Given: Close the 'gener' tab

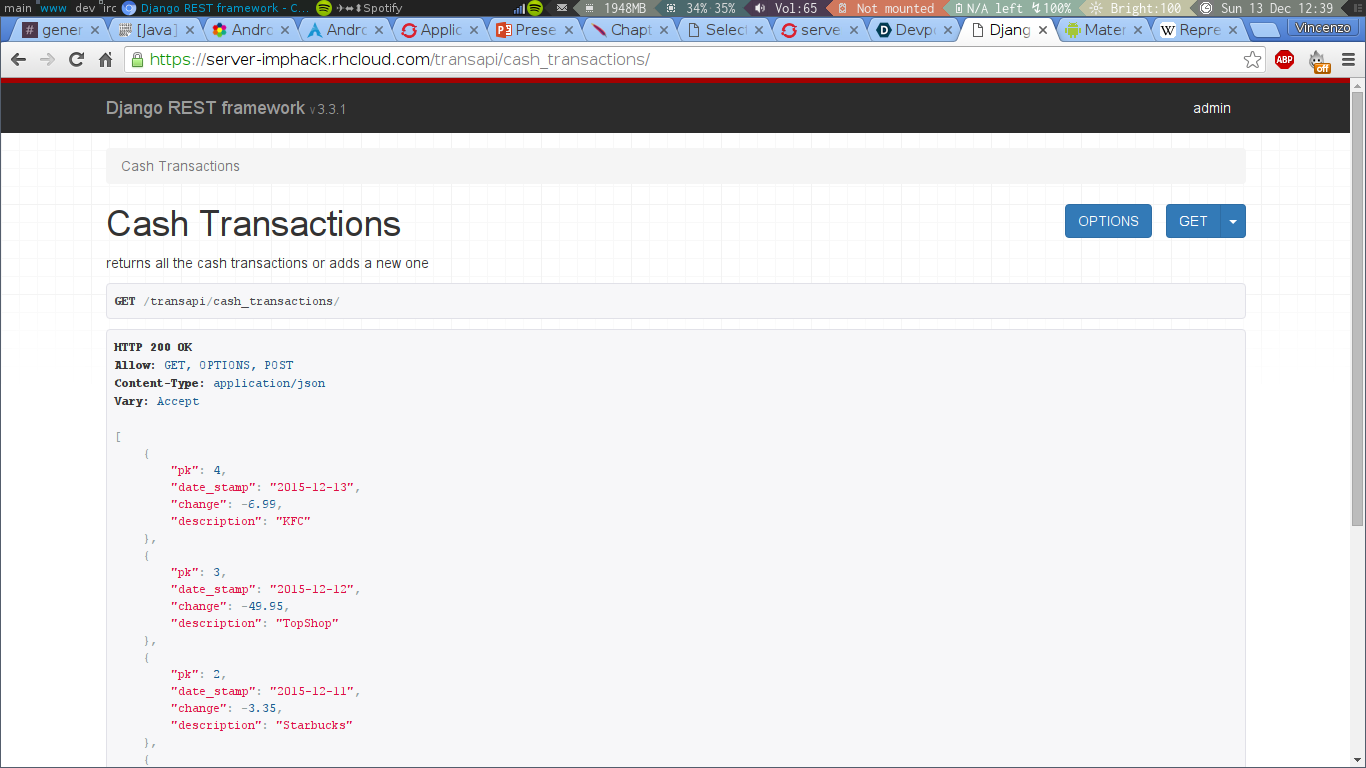Looking at the screenshot, I should (x=95, y=30).
